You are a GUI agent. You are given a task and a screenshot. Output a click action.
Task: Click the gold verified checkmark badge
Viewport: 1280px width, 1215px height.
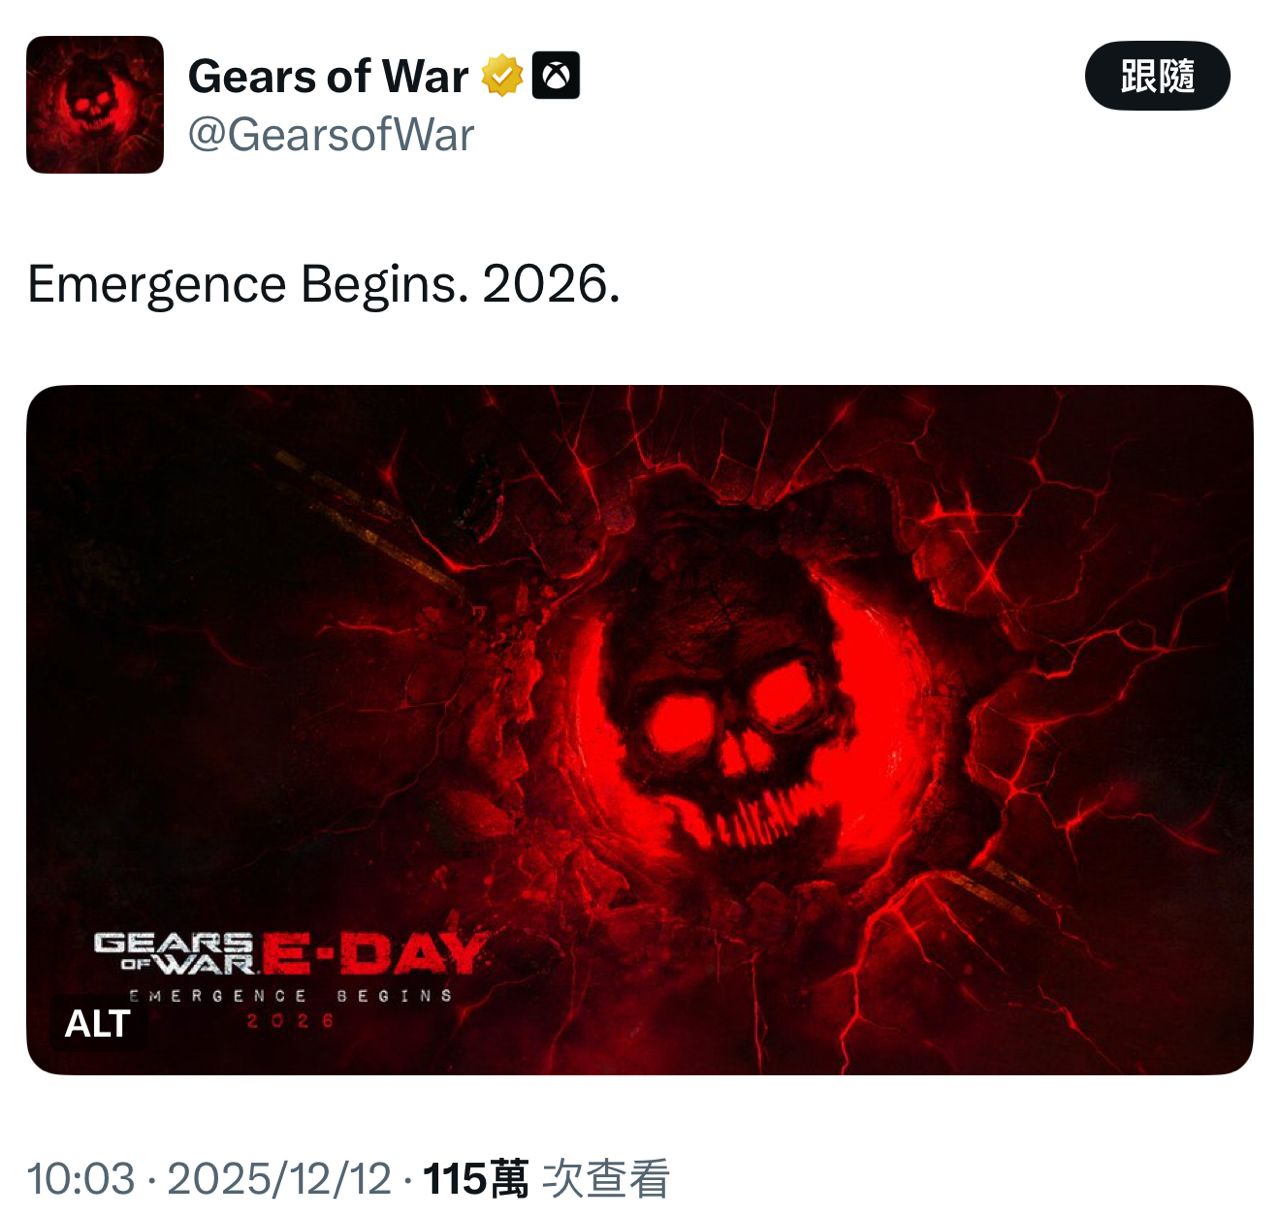503,76
